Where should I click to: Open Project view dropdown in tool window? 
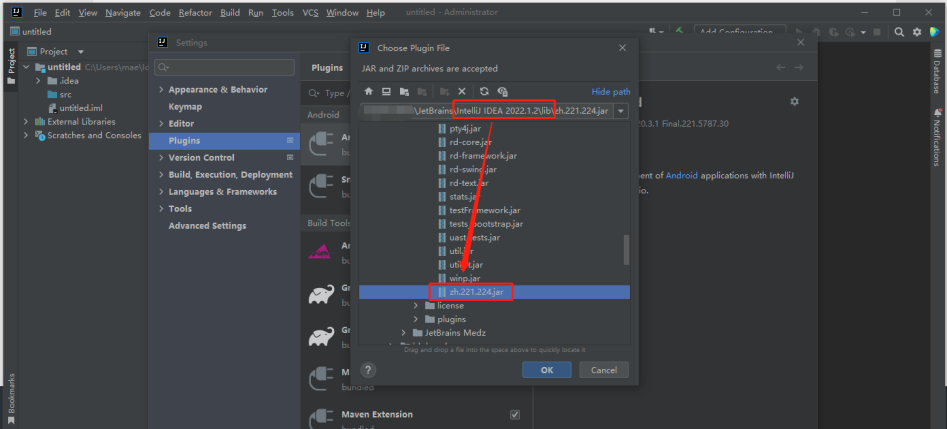point(81,51)
